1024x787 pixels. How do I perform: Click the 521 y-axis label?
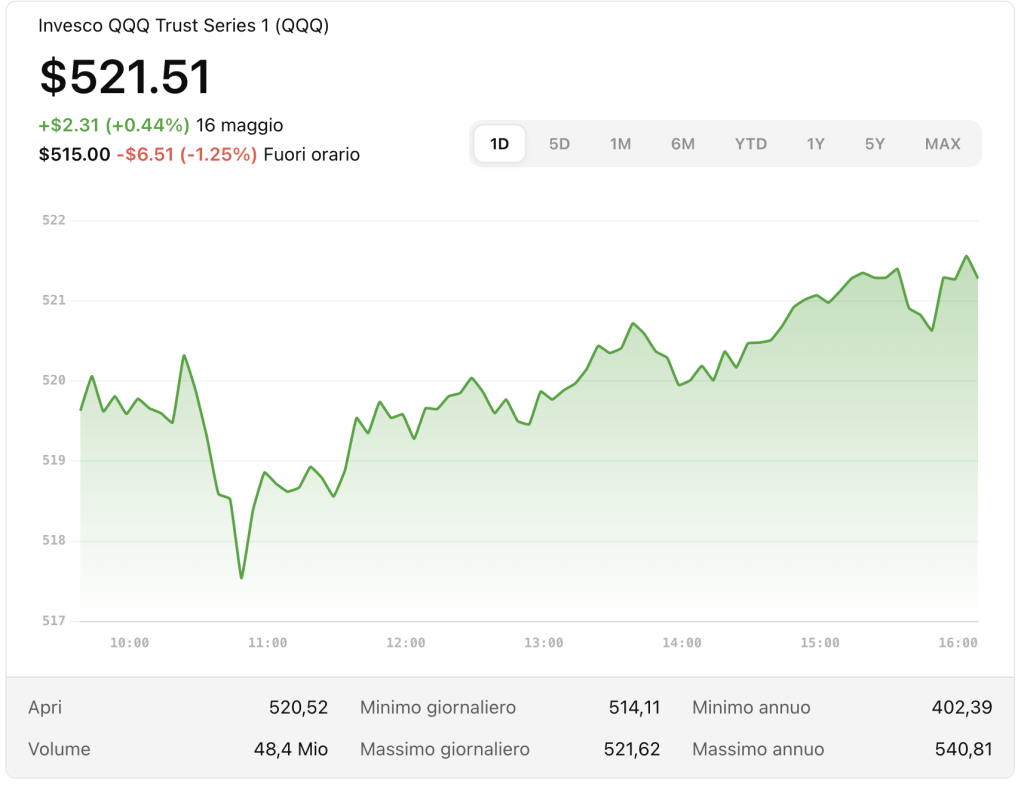pyautogui.click(x=54, y=300)
